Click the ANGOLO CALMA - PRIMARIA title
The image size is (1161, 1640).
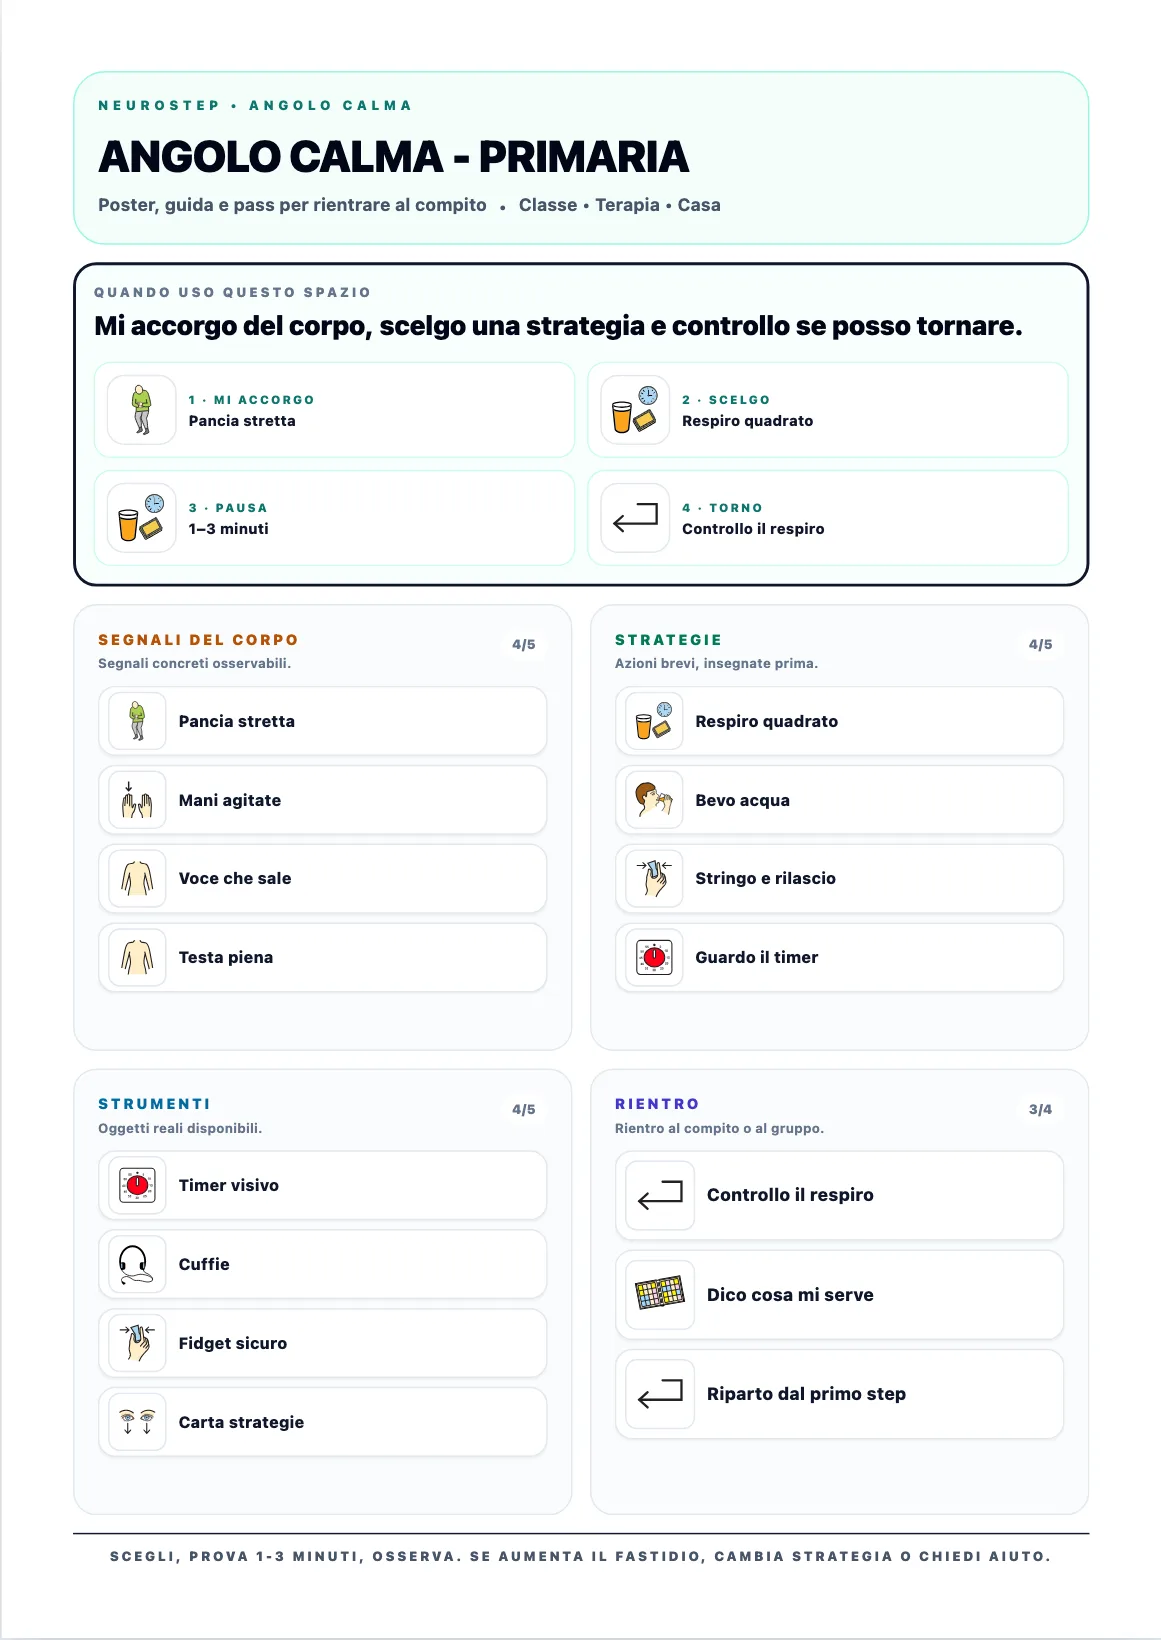[393, 157]
